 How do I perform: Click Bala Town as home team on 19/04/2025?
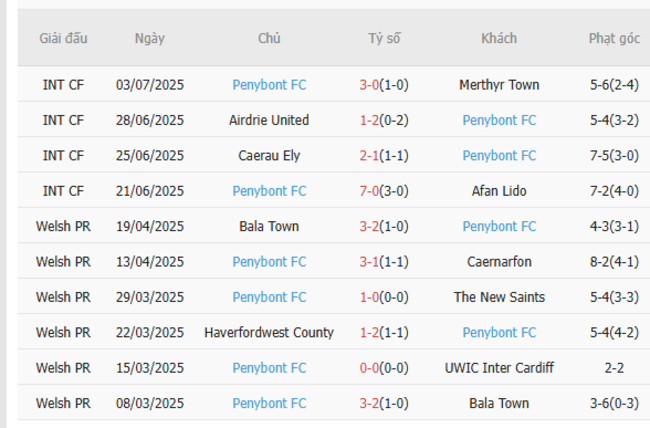pos(269,226)
